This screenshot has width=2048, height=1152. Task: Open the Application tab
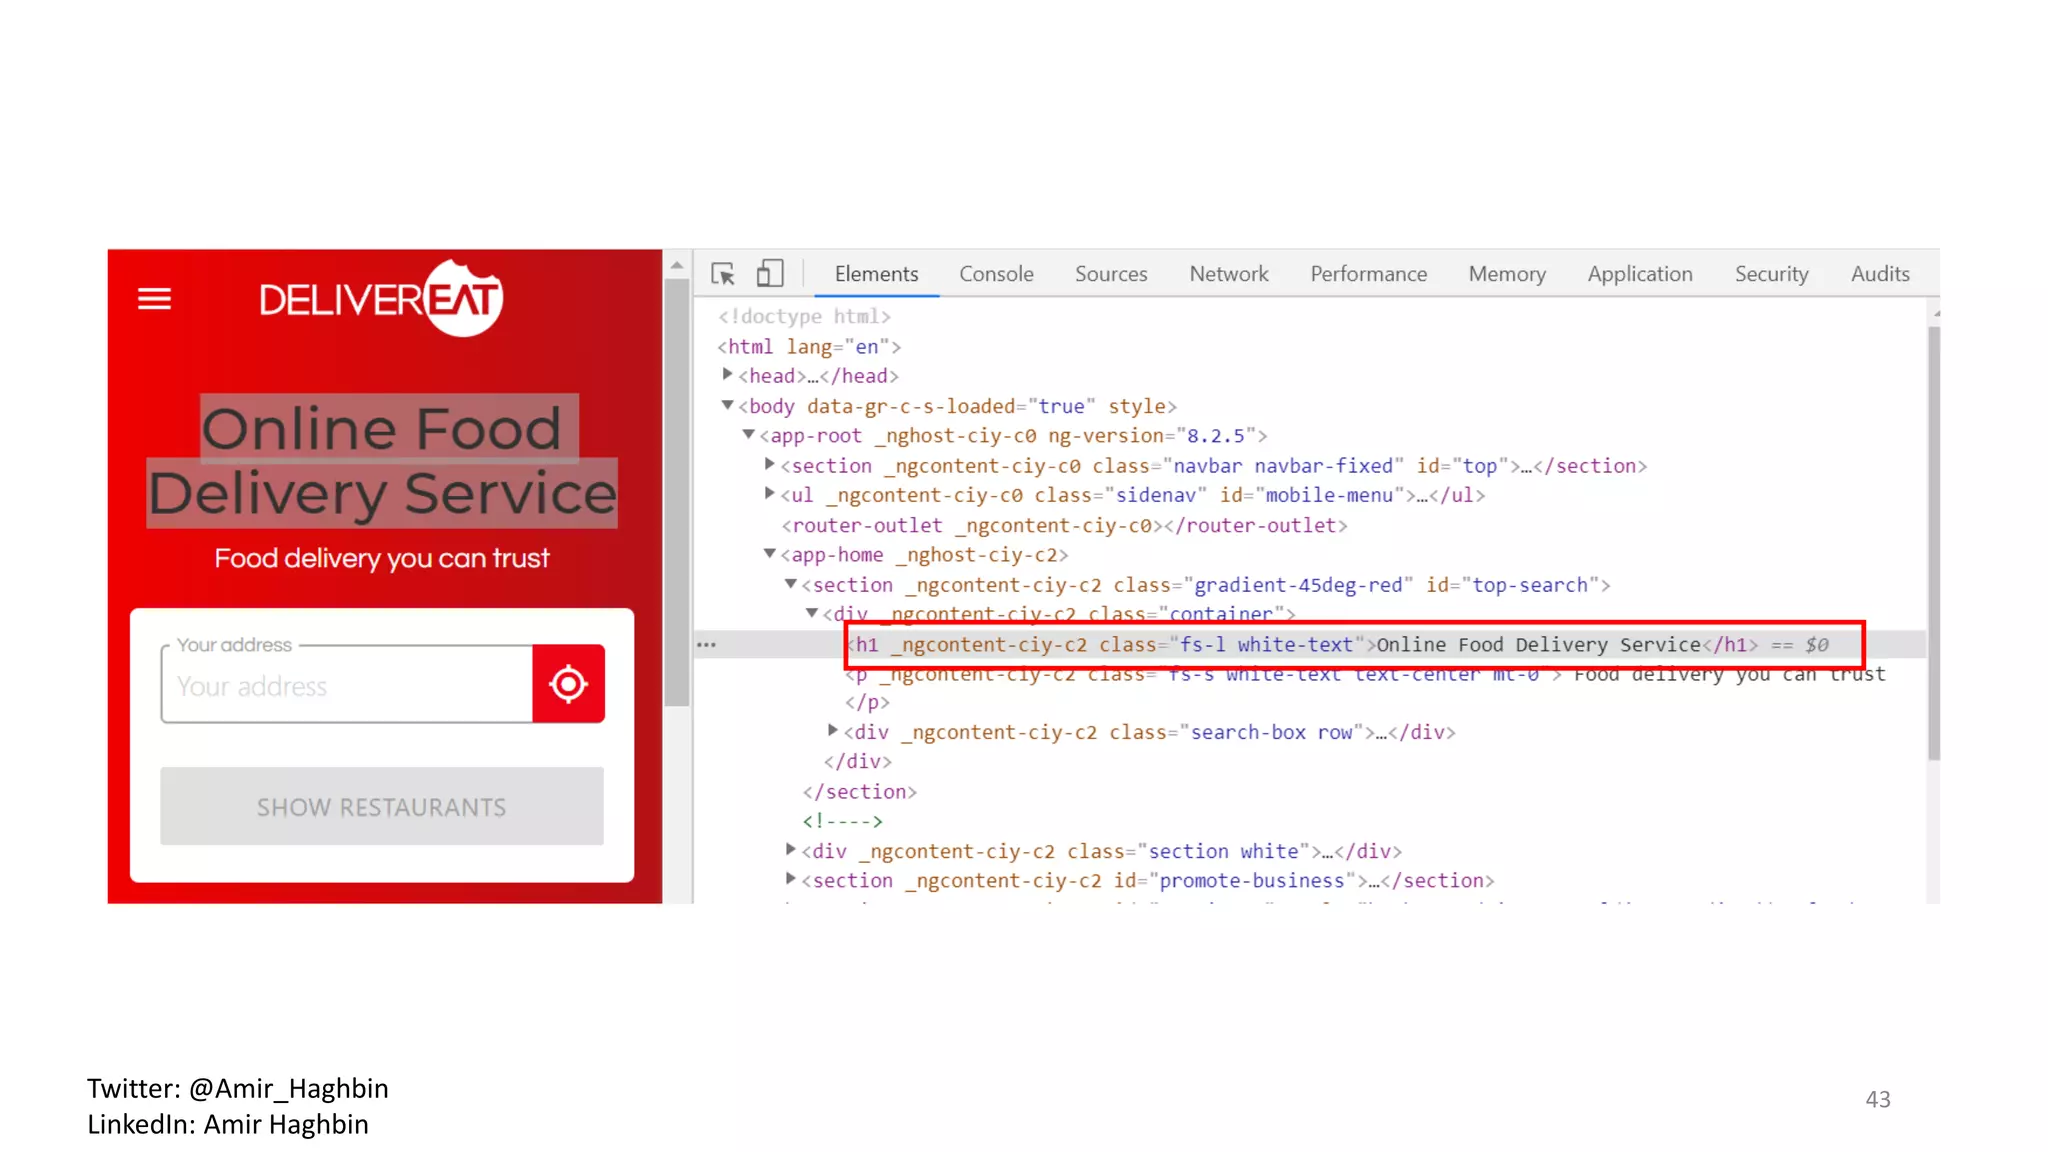coord(1639,274)
